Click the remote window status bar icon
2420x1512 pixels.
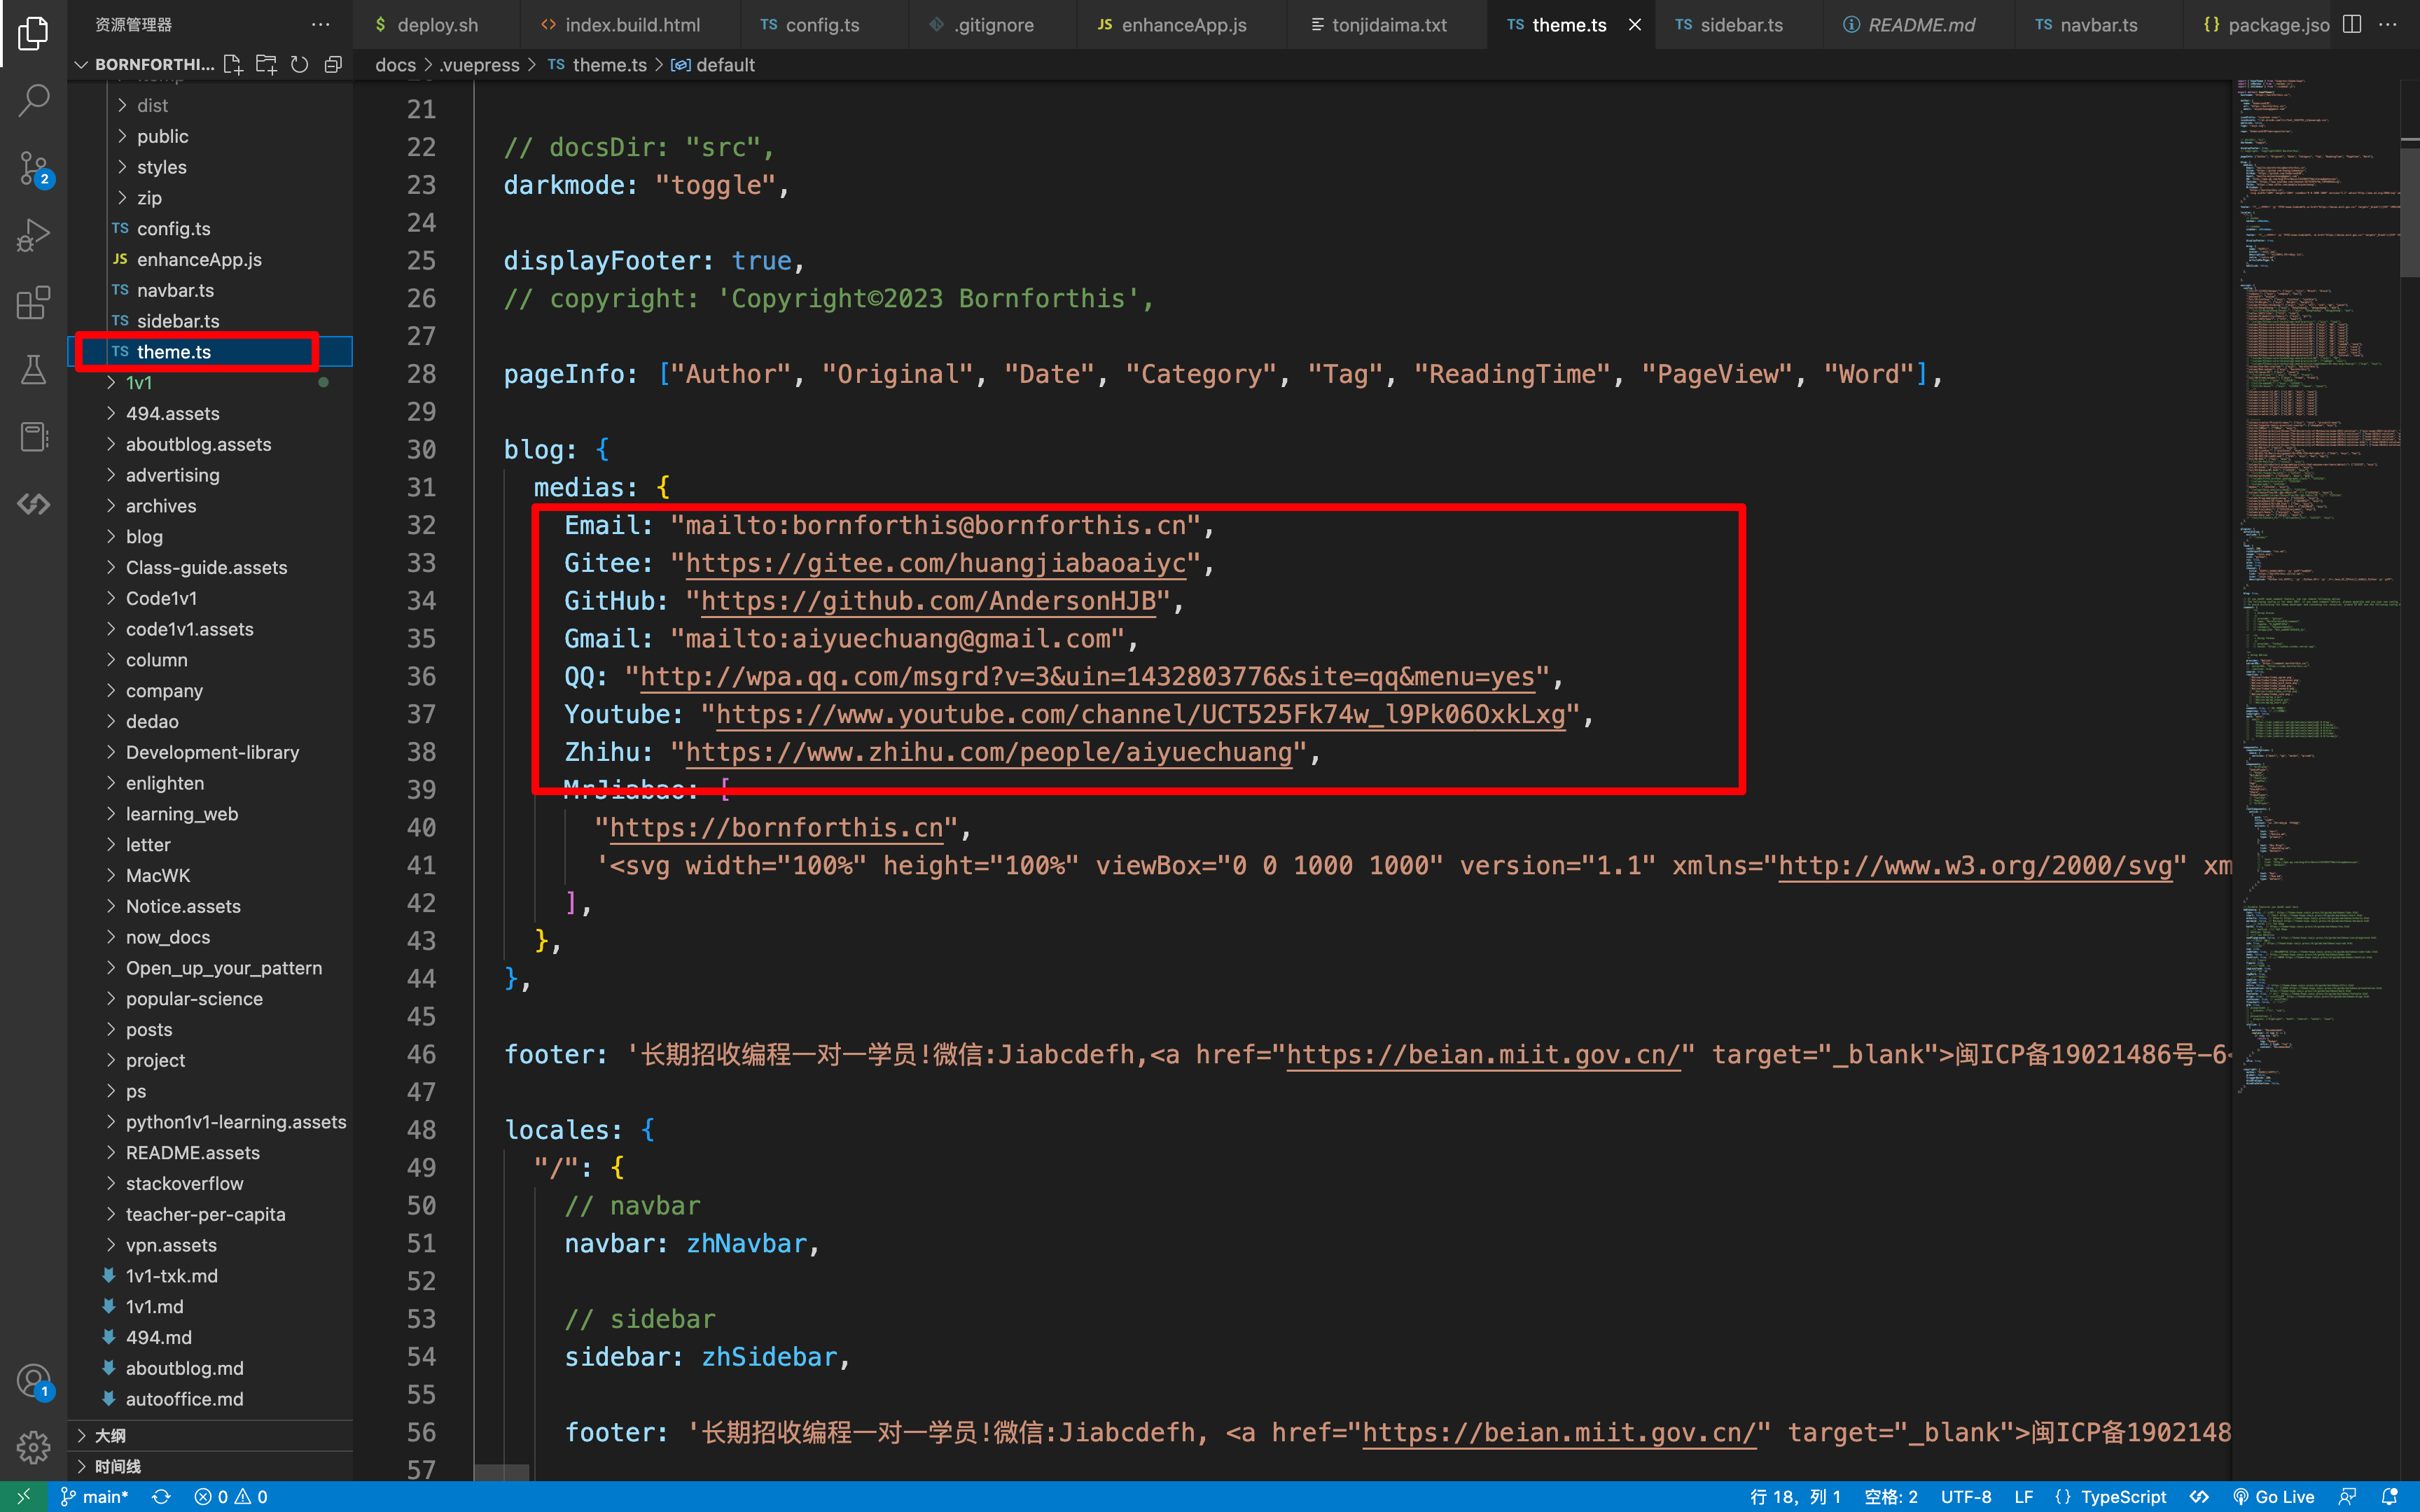[x=23, y=1496]
